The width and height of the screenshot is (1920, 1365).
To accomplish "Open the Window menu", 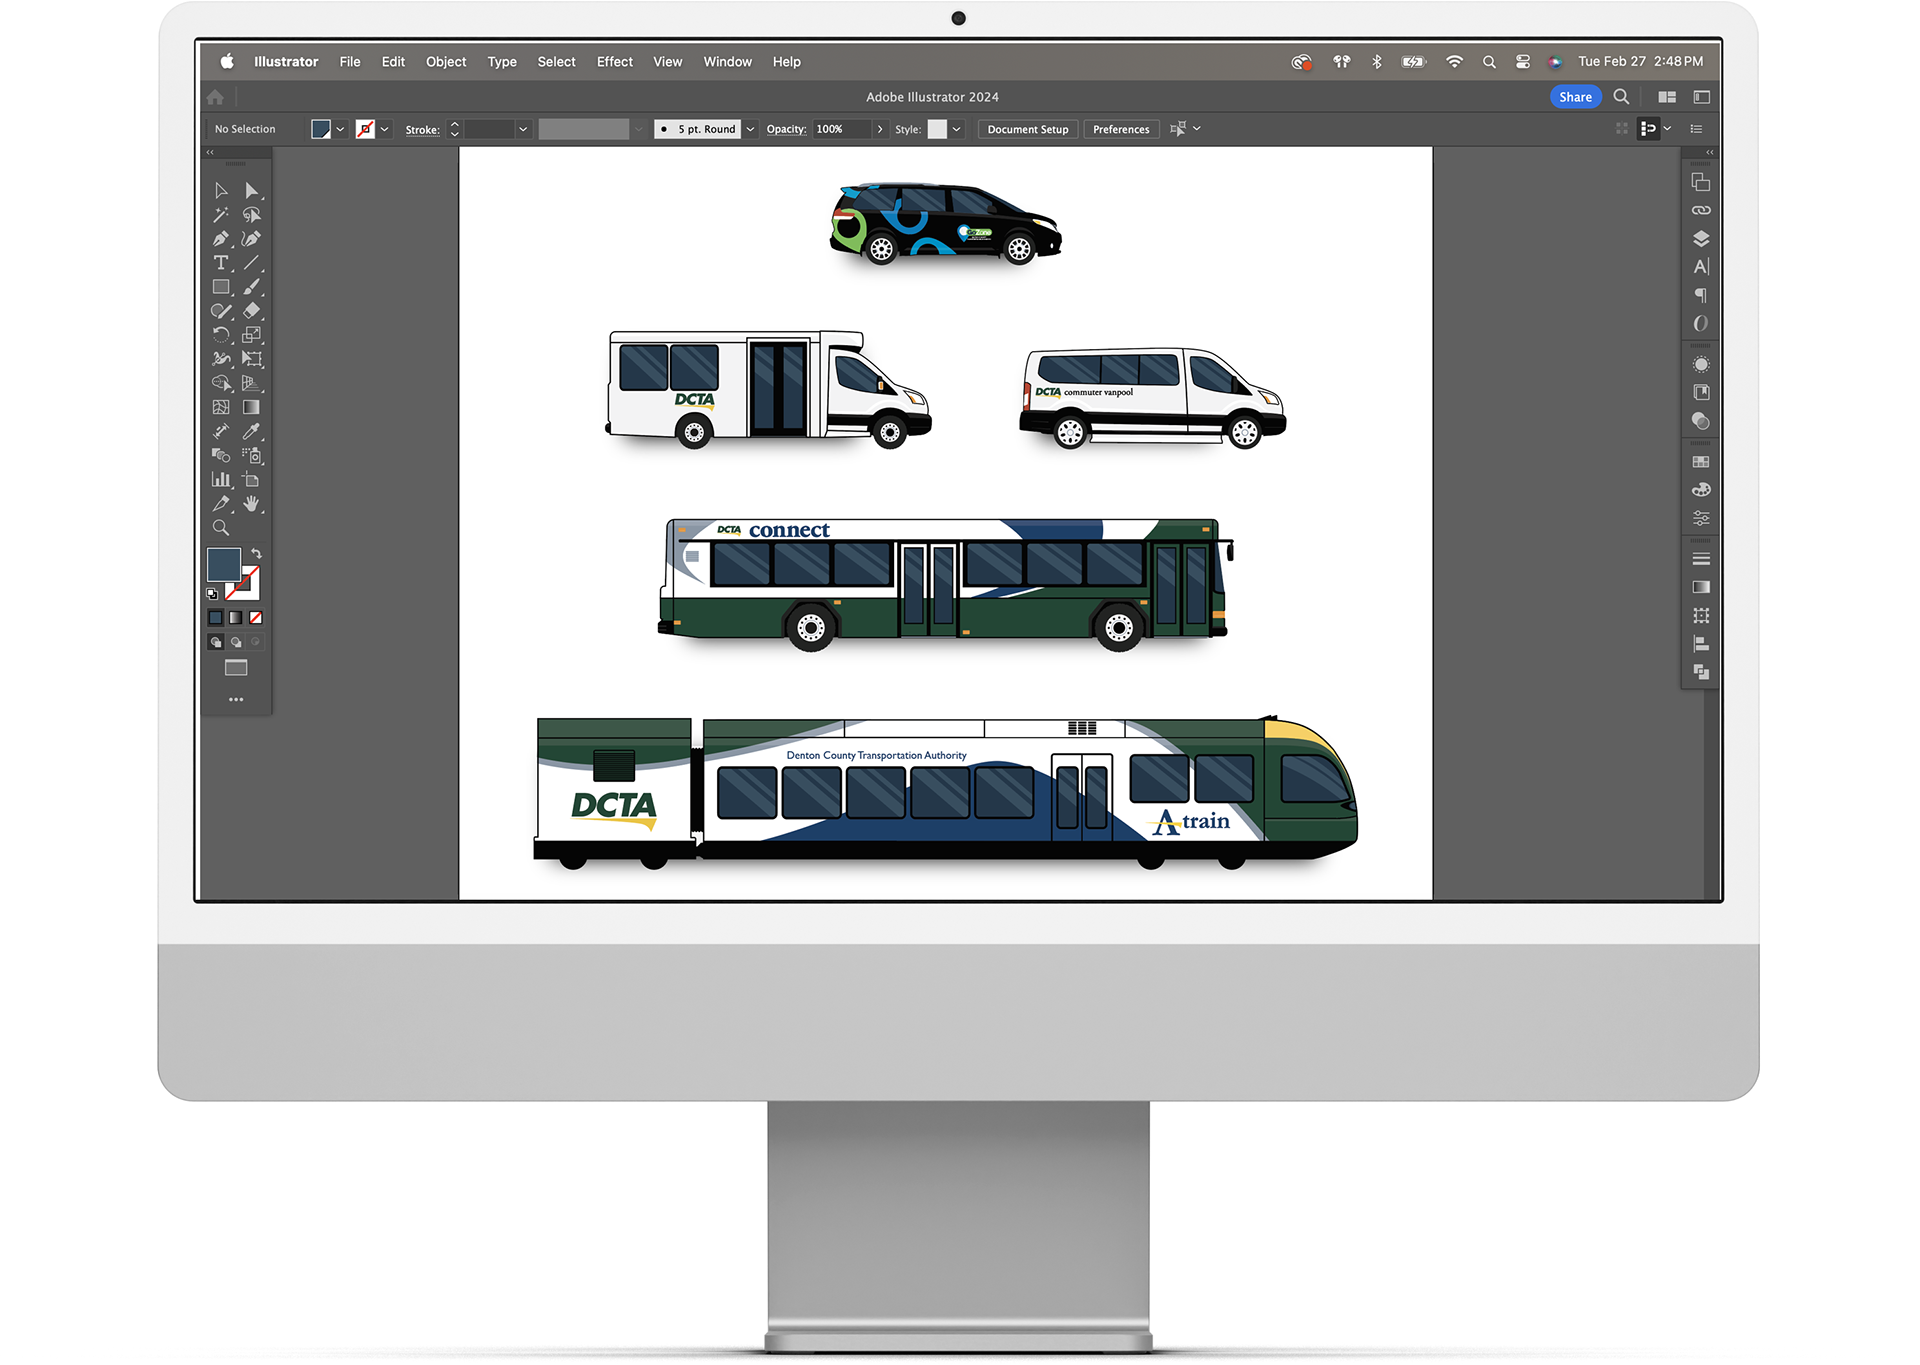I will coord(727,62).
